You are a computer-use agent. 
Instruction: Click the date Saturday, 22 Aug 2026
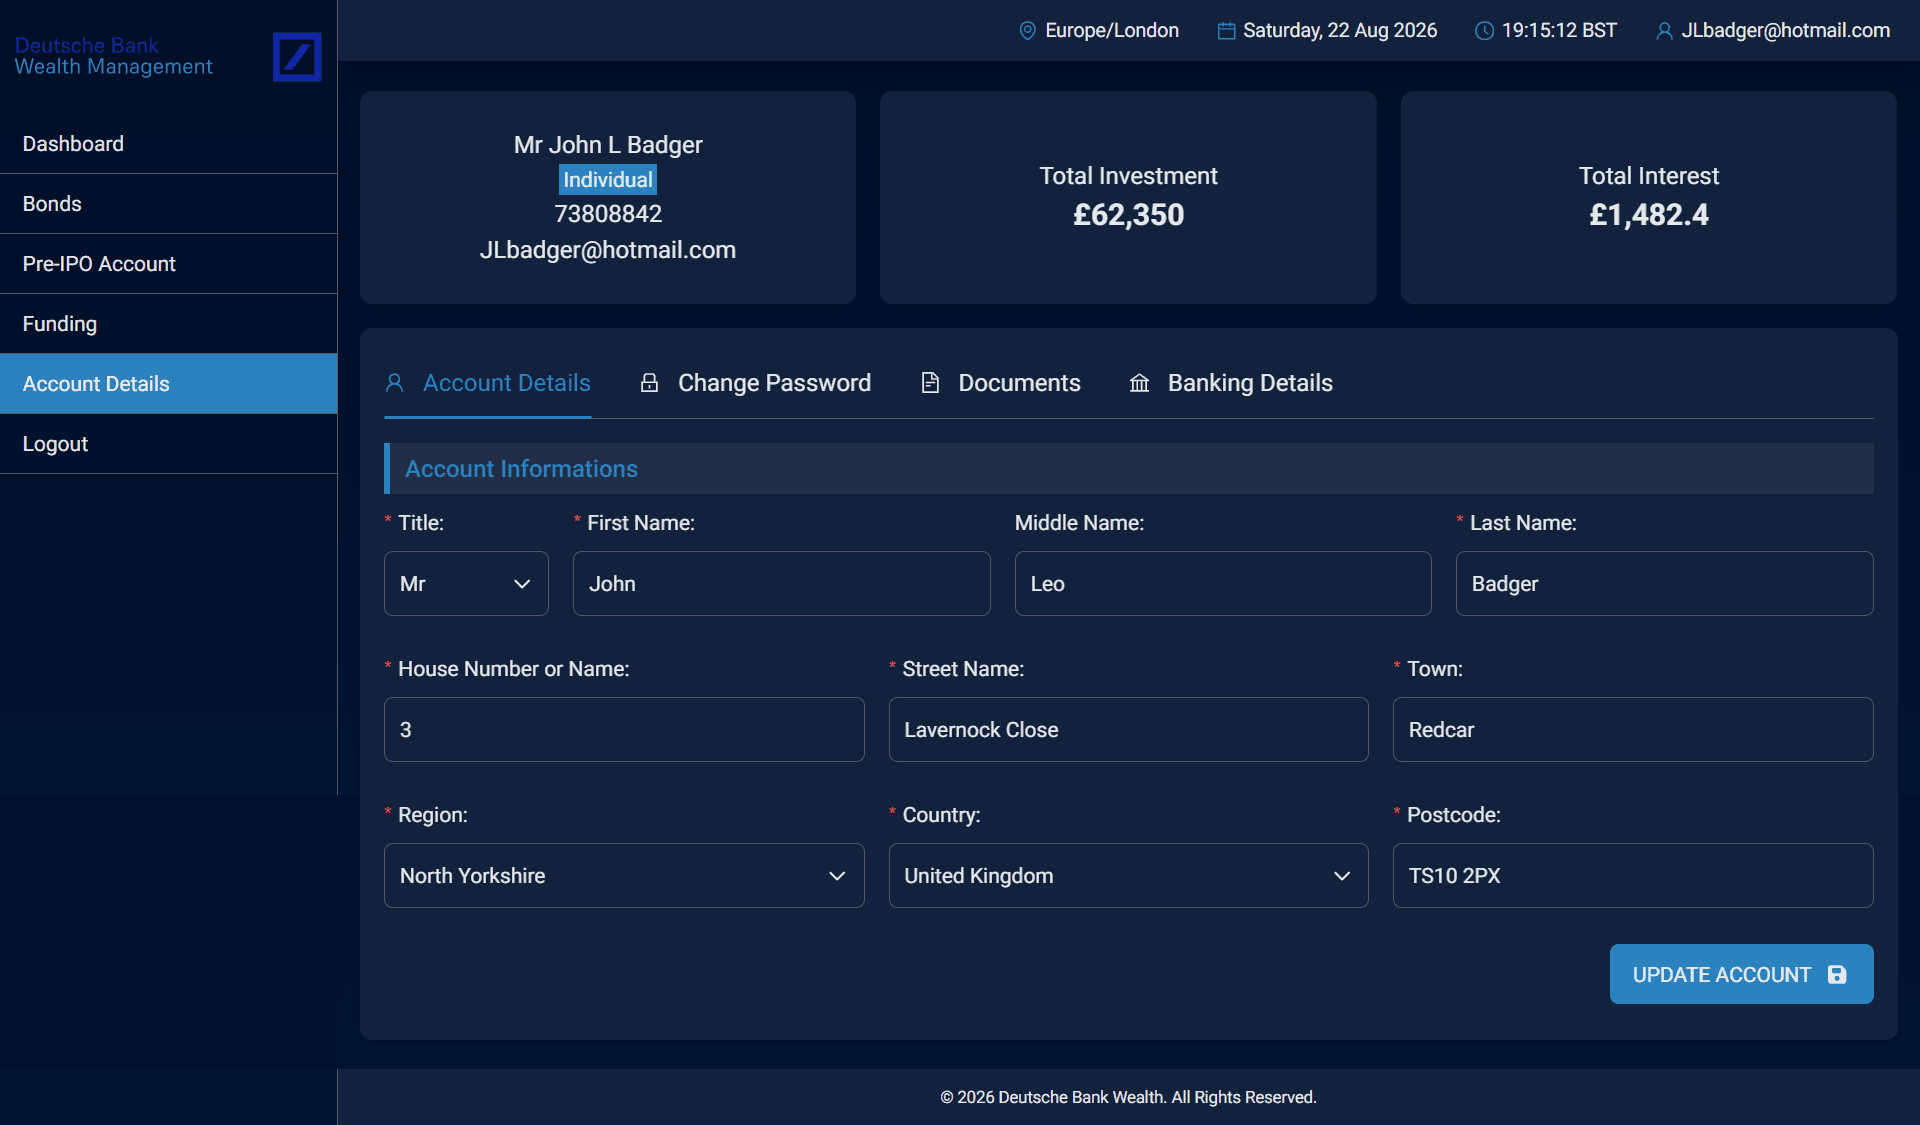1340,31
